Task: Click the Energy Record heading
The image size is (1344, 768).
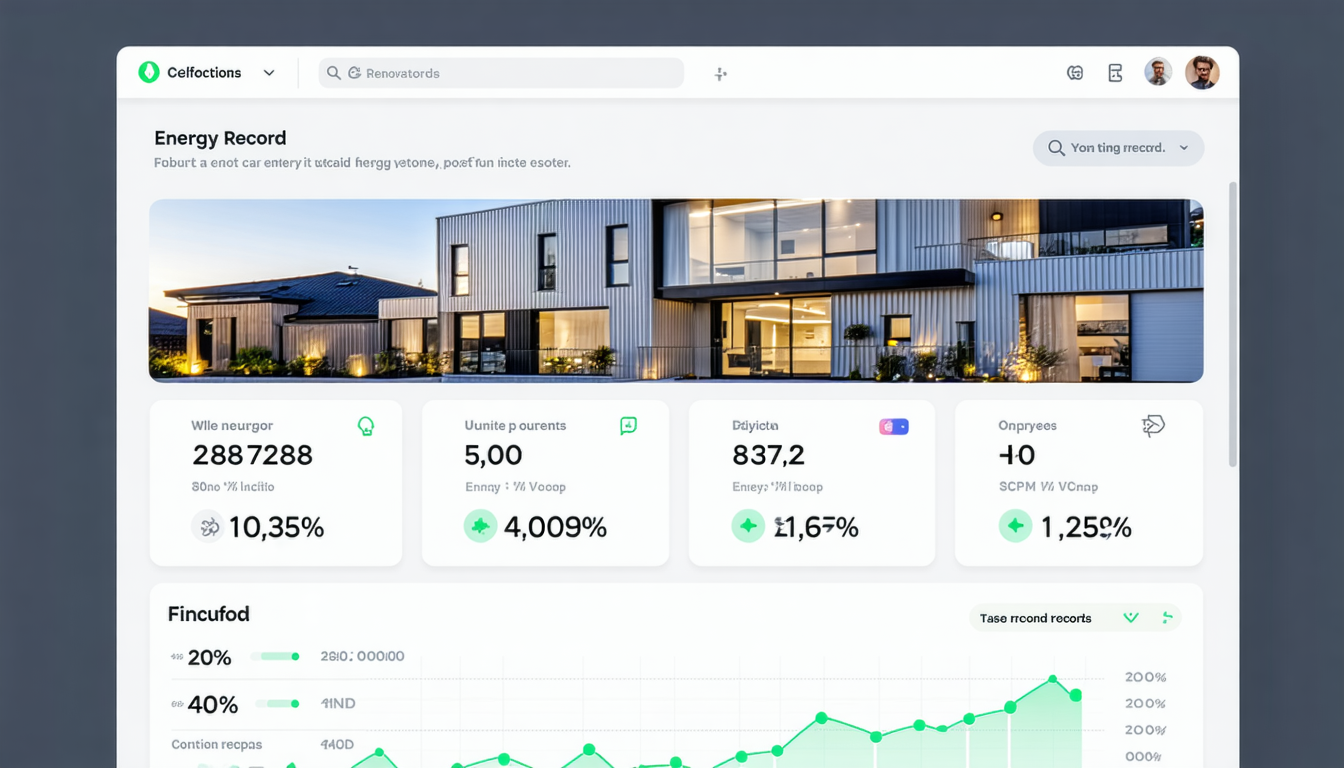Action: pos(220,138)
